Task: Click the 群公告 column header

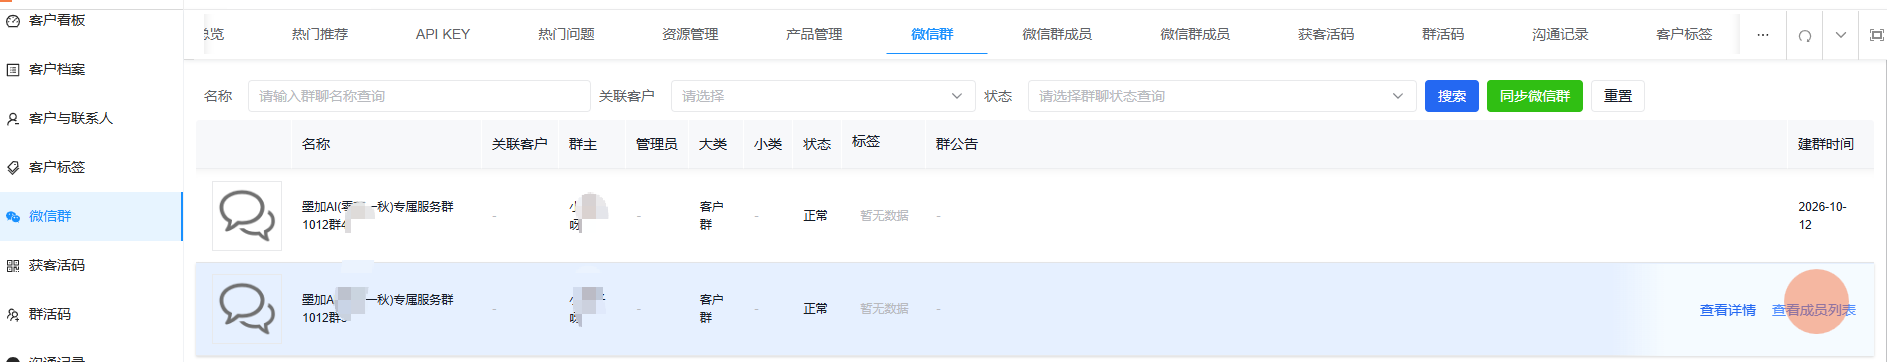Action: (957, 144)
